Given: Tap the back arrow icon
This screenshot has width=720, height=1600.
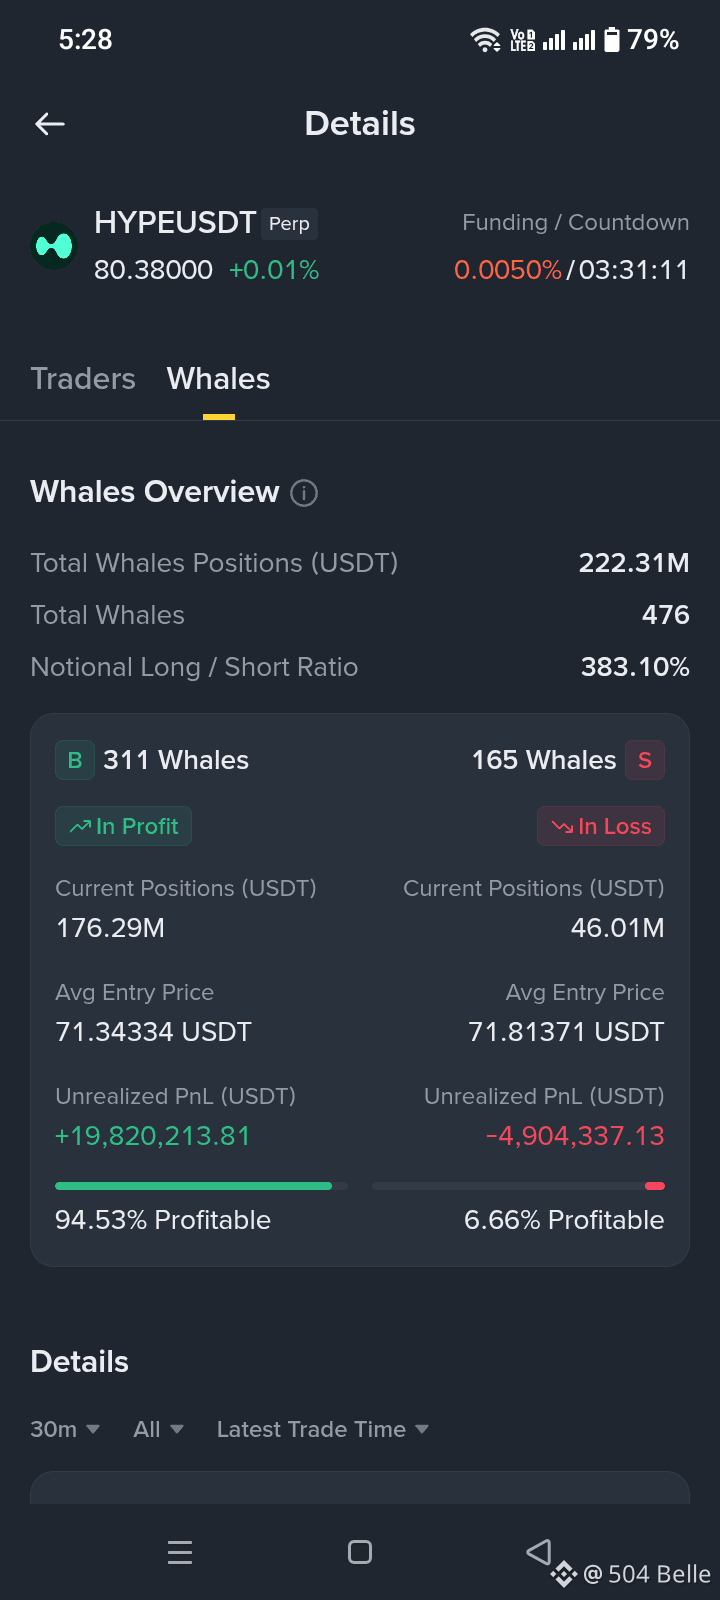Looking at the screenshot, I should click(x=50, y=124).
